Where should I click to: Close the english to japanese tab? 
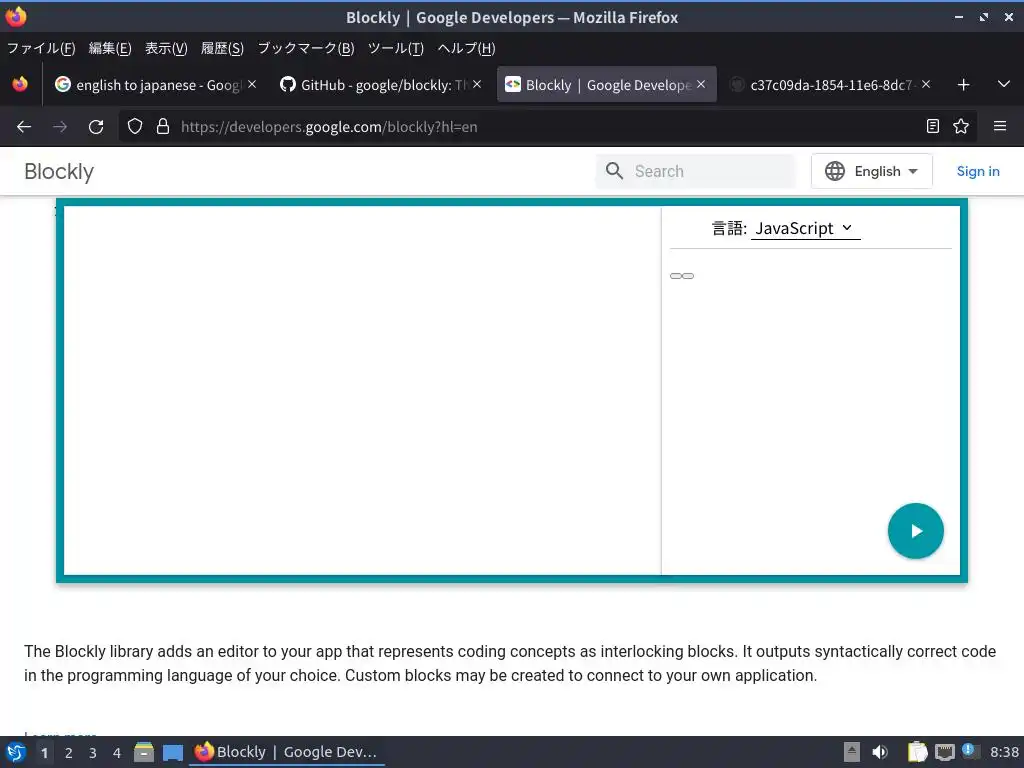[x=252, y=84]
